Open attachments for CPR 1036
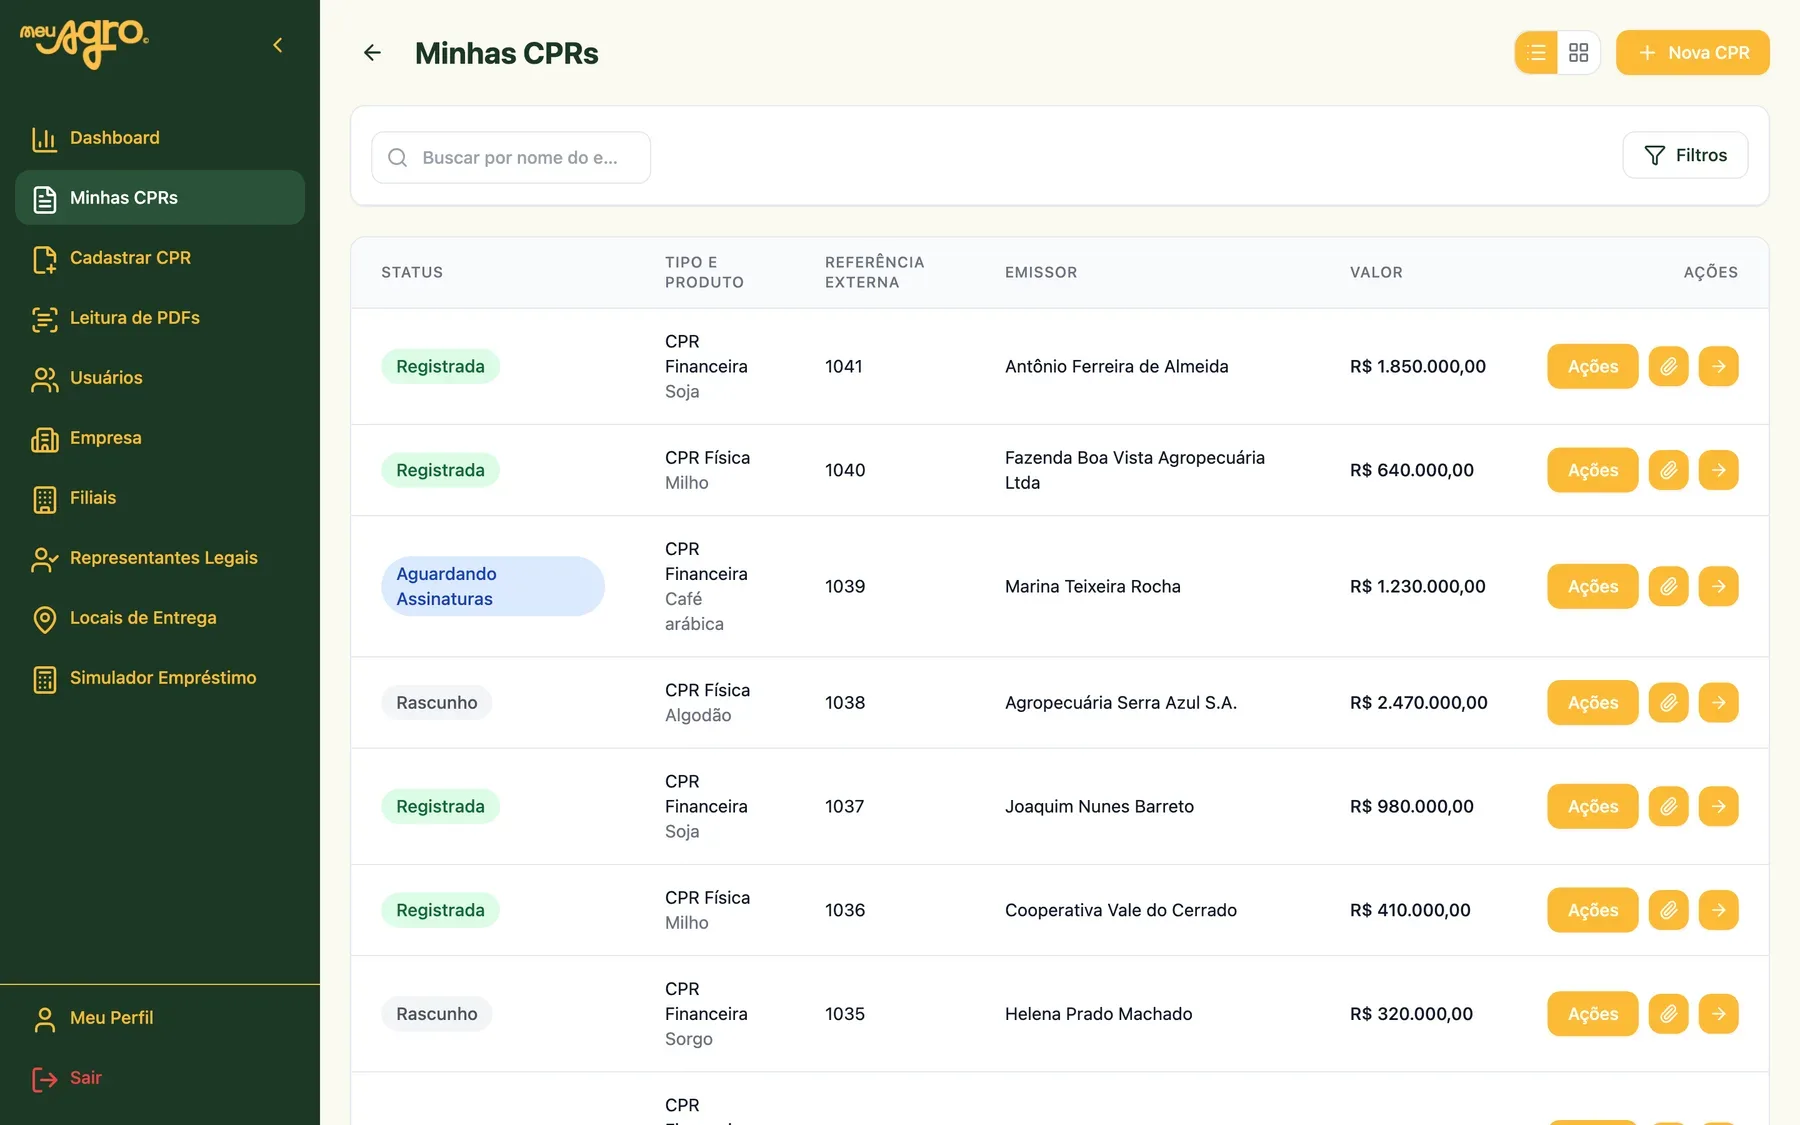The height and width of the screenshot is (1125, 1800). point(1669,910)
